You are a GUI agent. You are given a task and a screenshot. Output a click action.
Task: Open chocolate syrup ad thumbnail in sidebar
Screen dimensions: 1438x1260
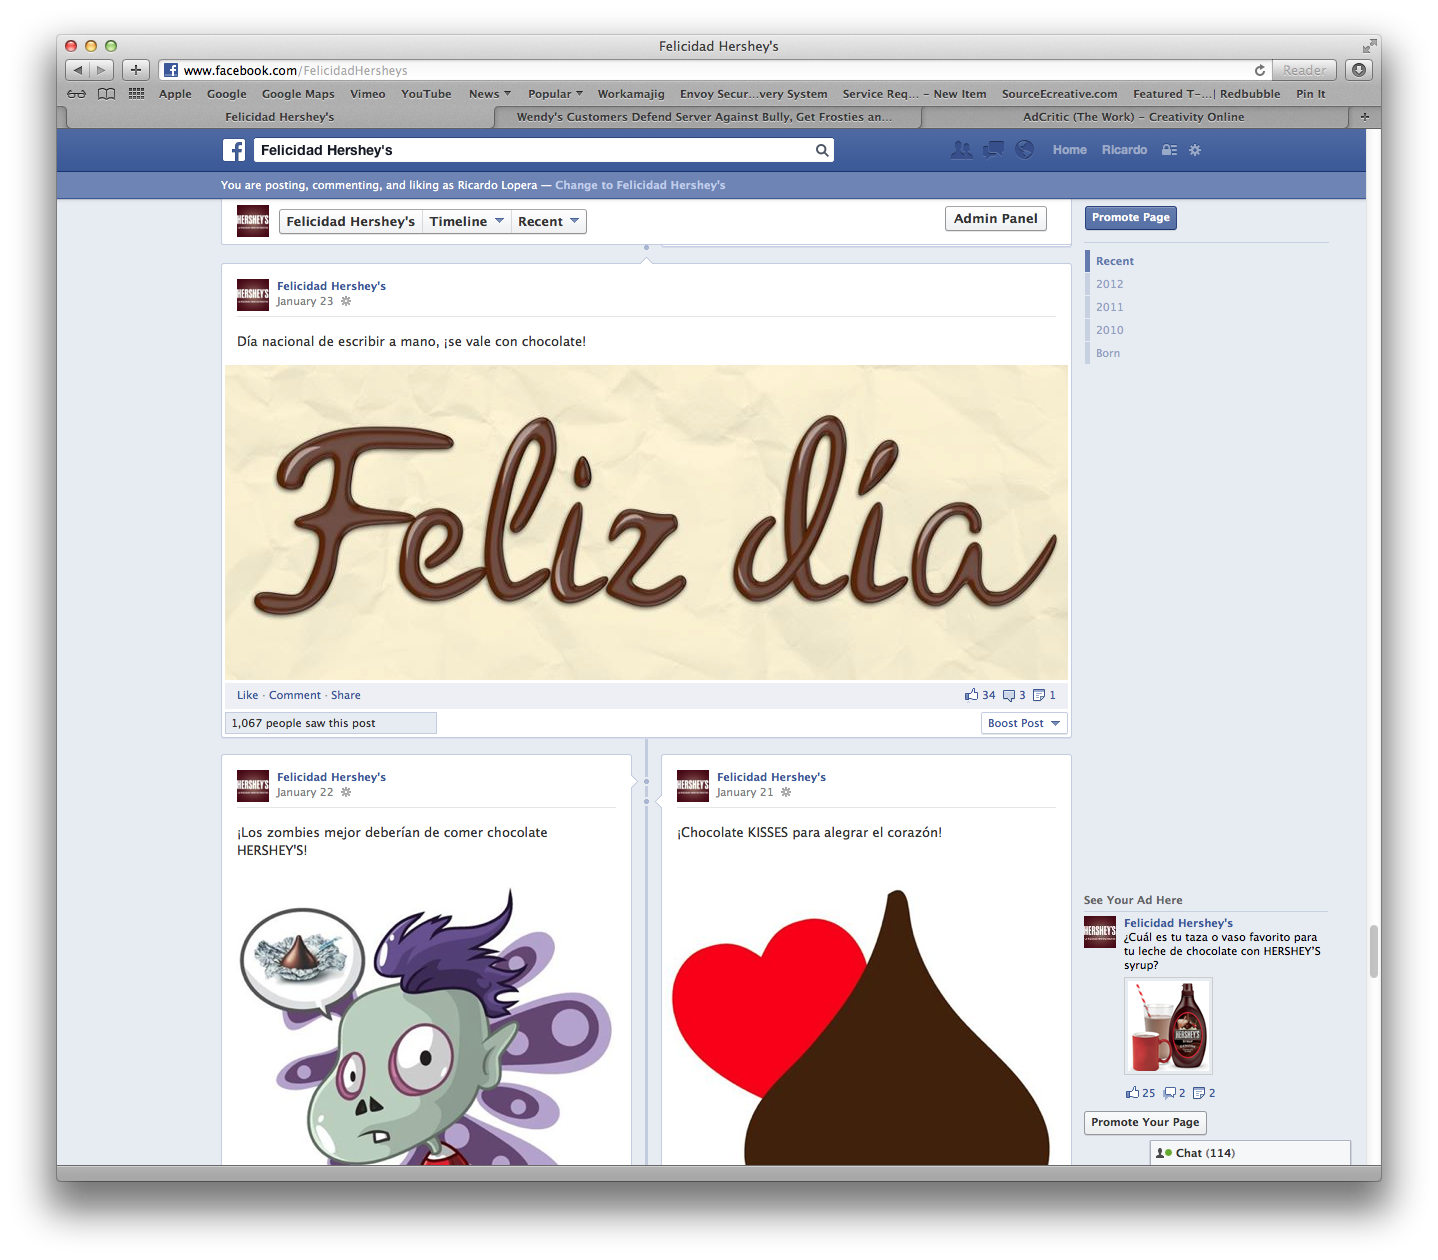click(1168, 1026)
